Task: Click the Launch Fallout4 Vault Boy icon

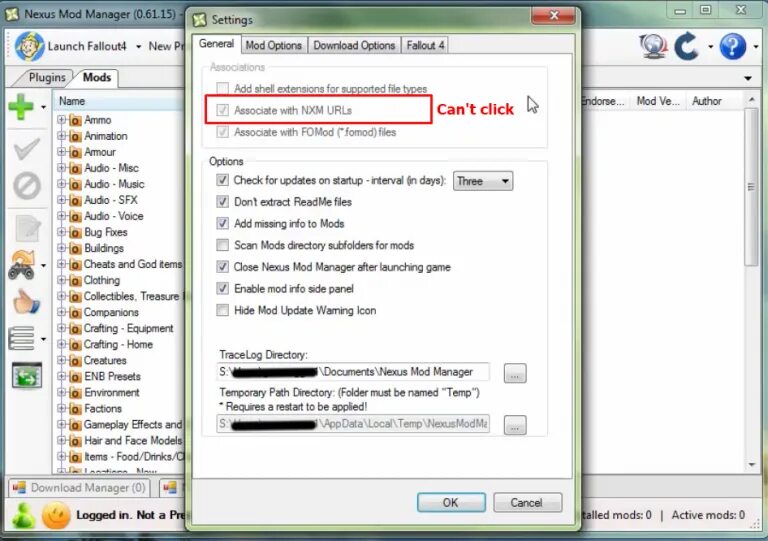Action: click(29, 47)
